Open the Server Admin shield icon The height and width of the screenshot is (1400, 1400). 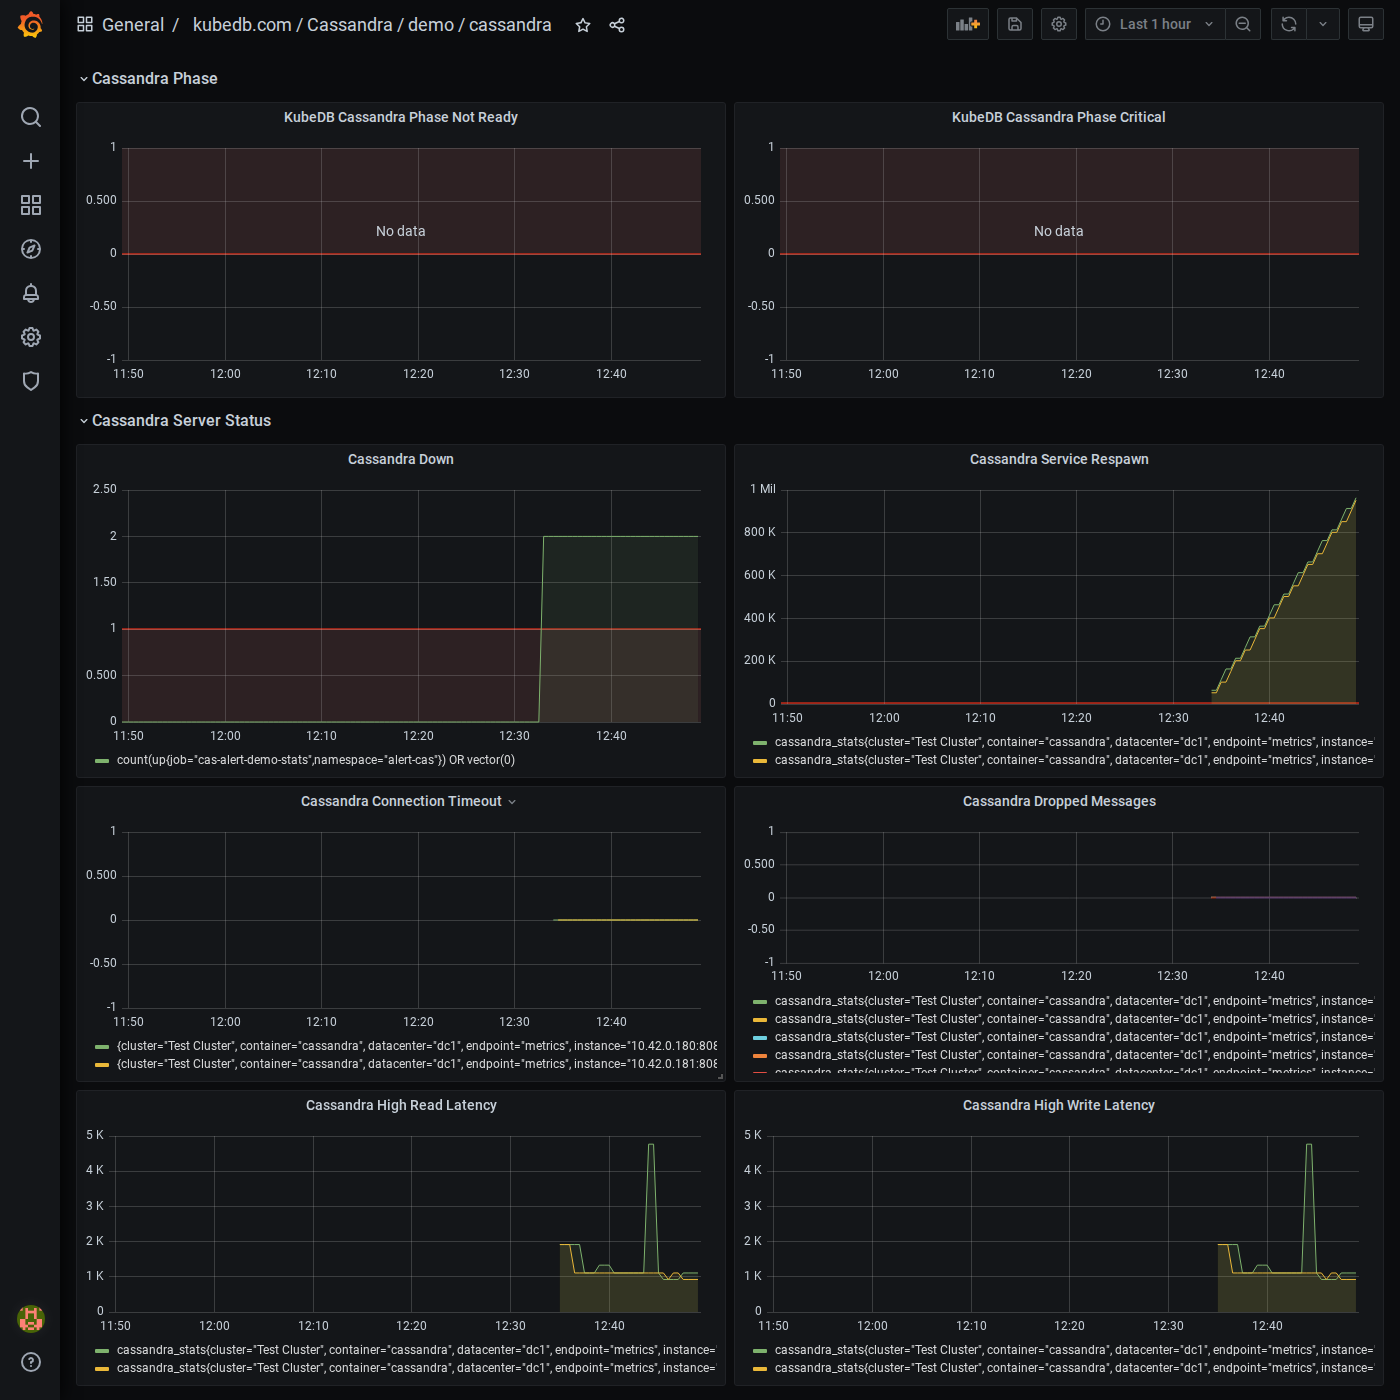click(x=31, y=381)
